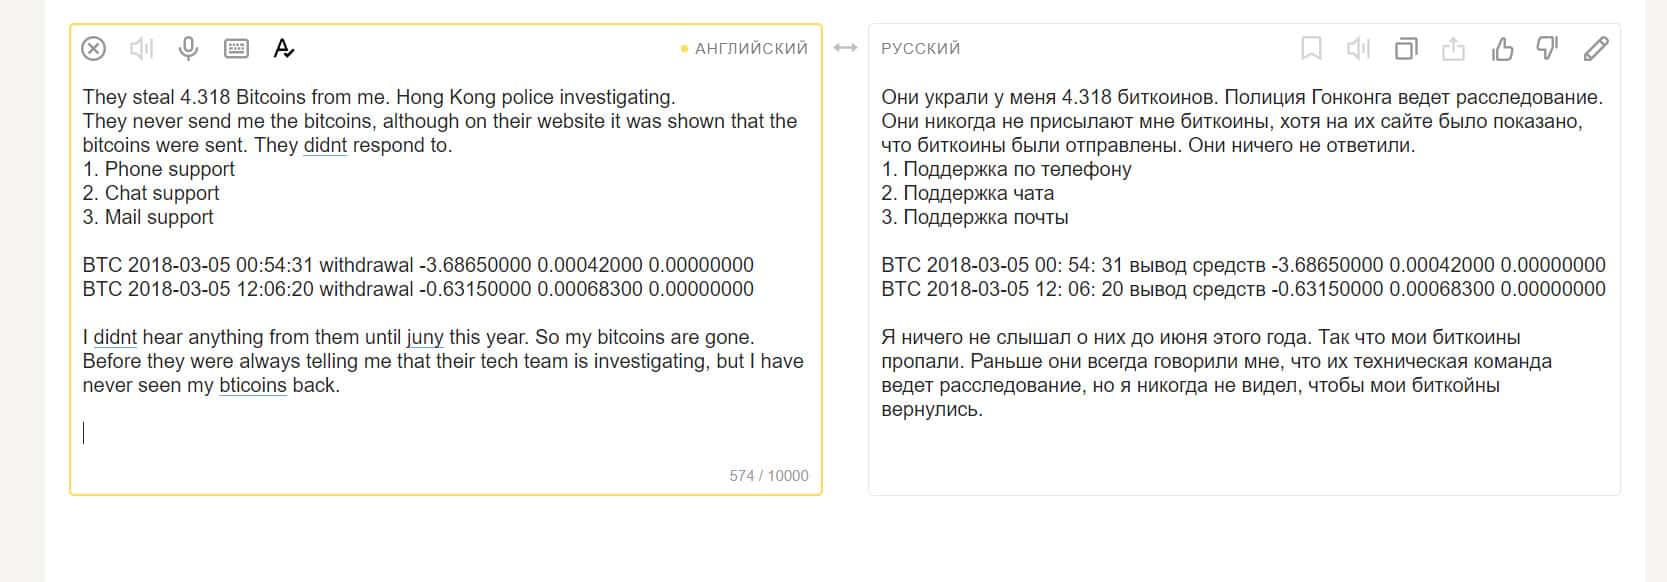Bookmark this translation to favorites
Viewport: 1667px width, 582px height.
[1310, 48]
